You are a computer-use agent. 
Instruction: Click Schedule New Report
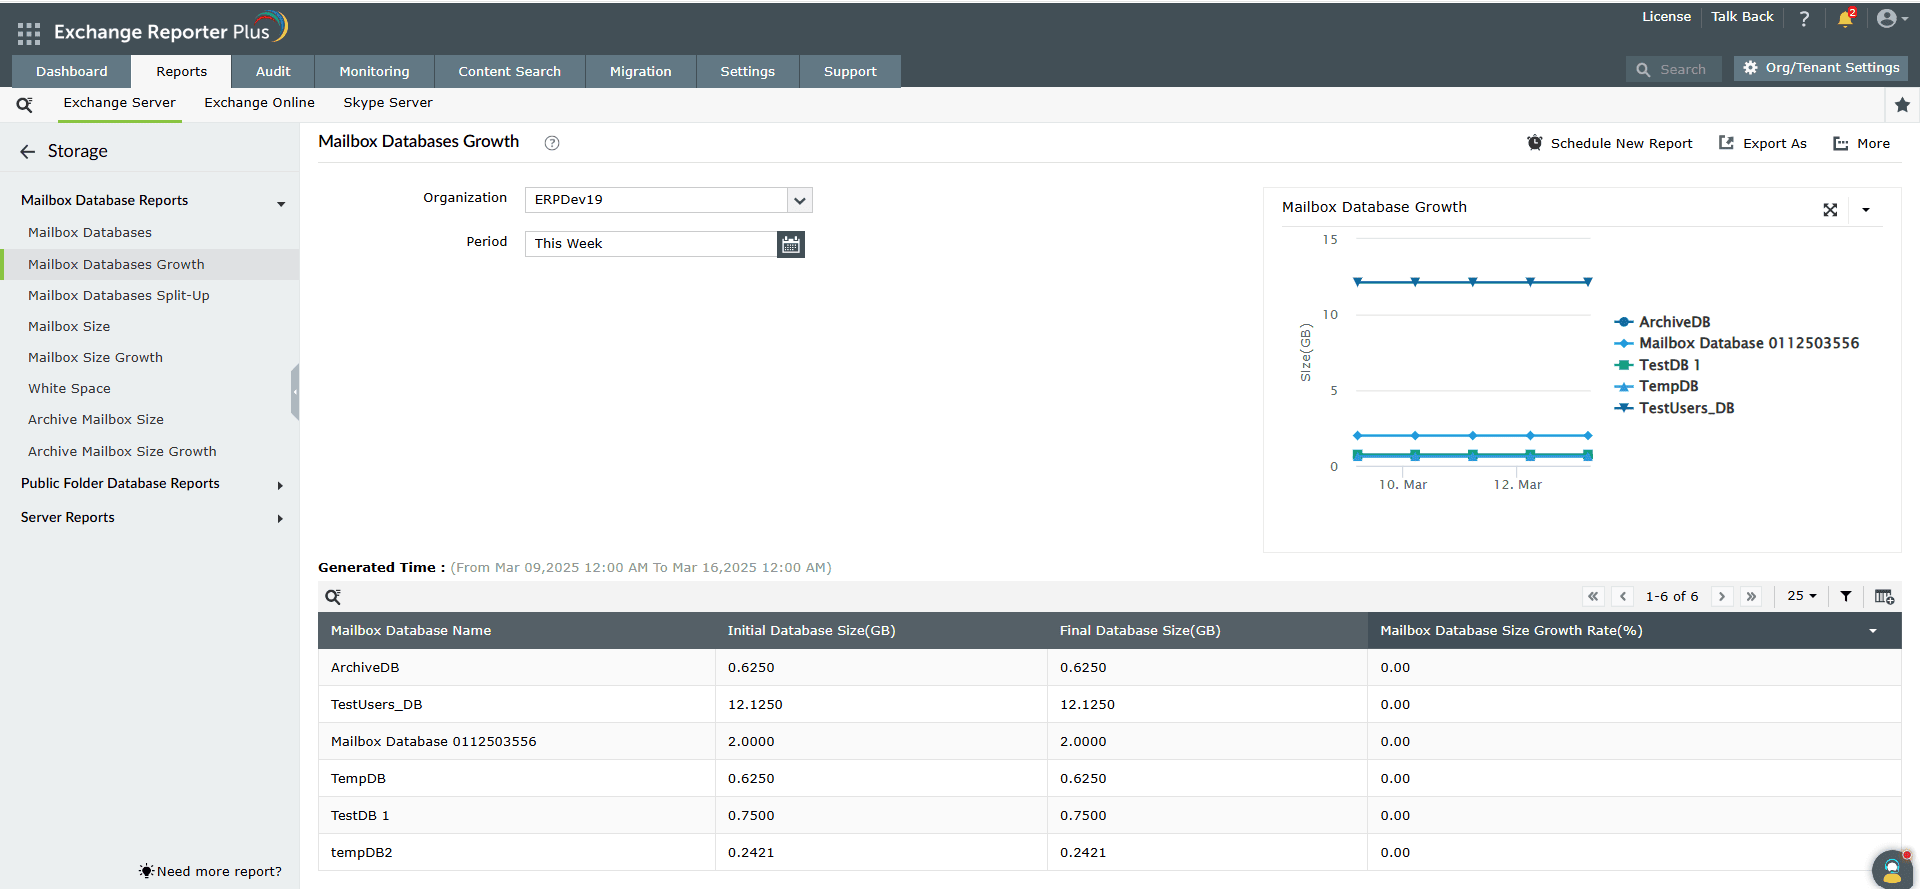coord(1610,144)
